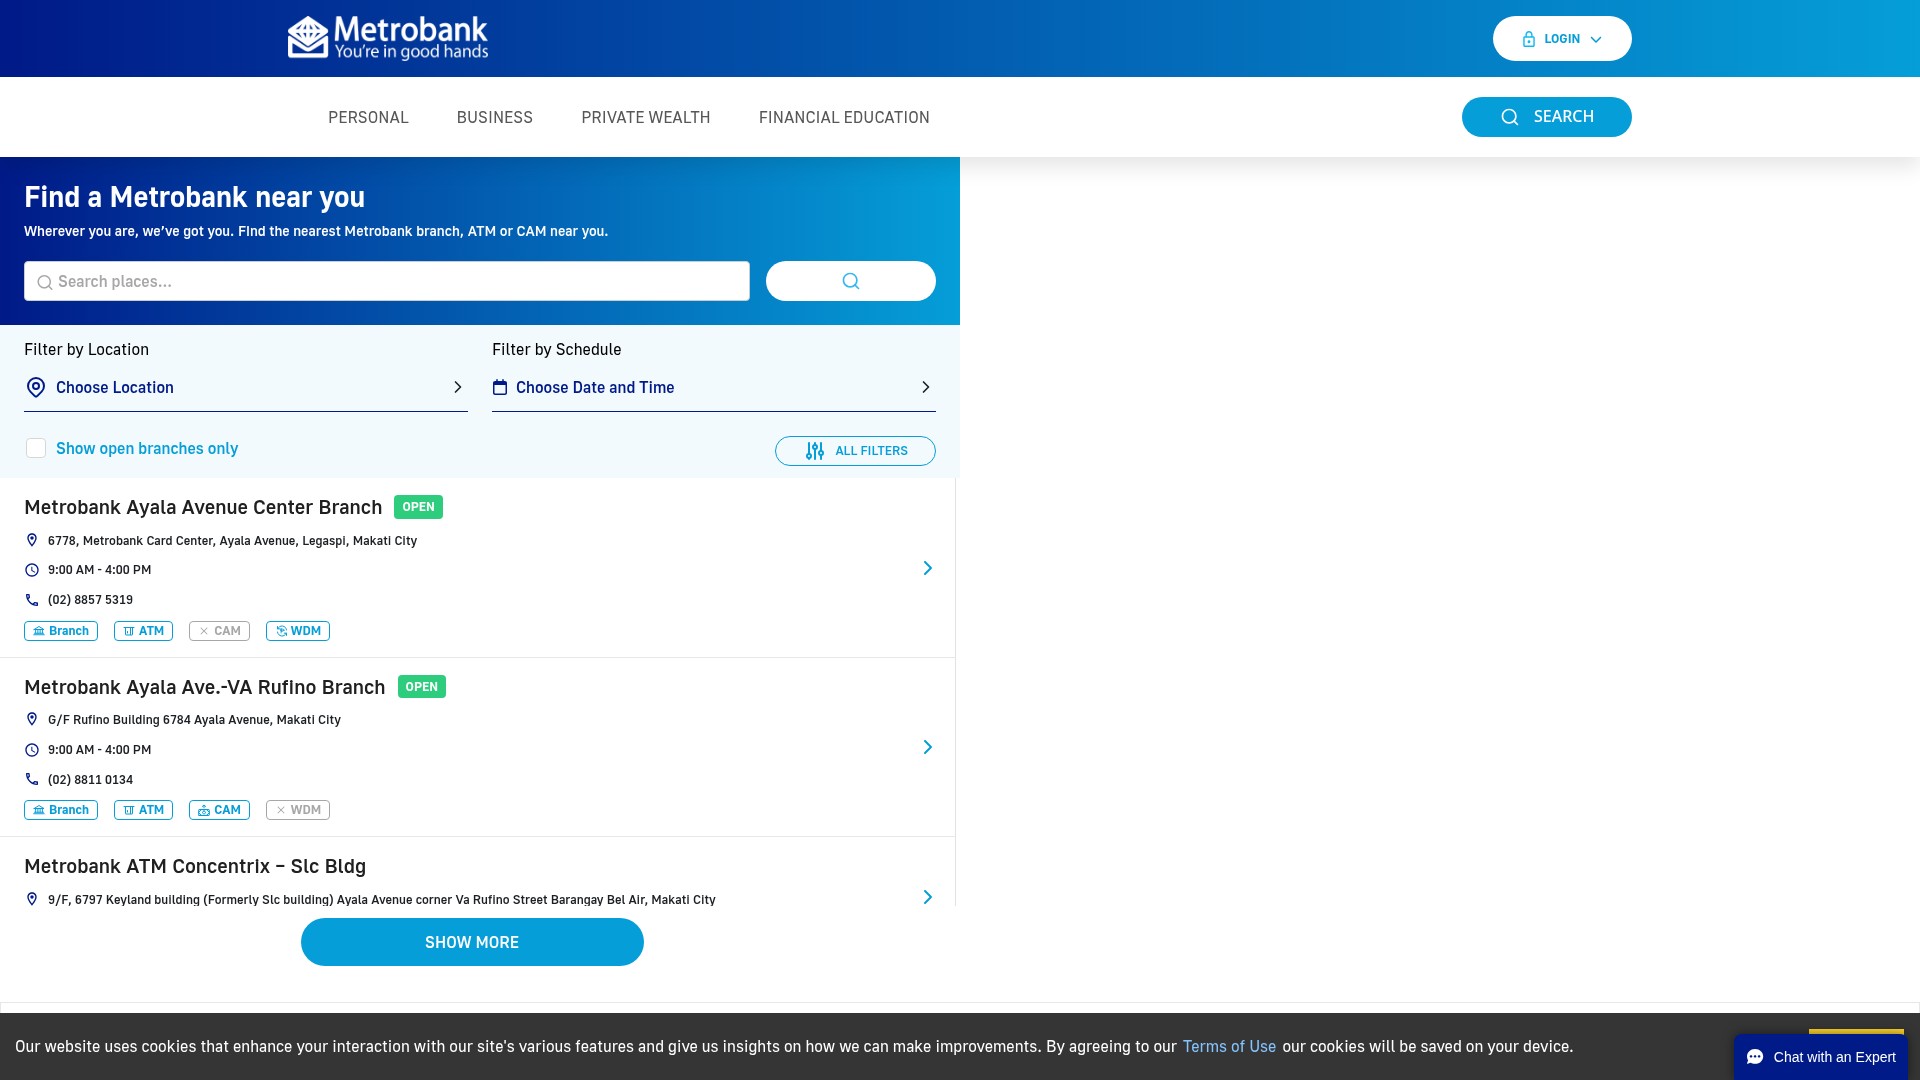
Task: Click address G/F Rufino Building 6784
Action: (x=194, y=720)
